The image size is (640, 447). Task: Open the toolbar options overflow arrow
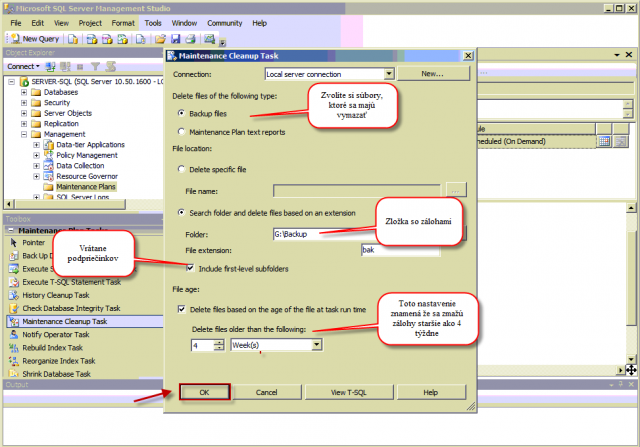223,42
